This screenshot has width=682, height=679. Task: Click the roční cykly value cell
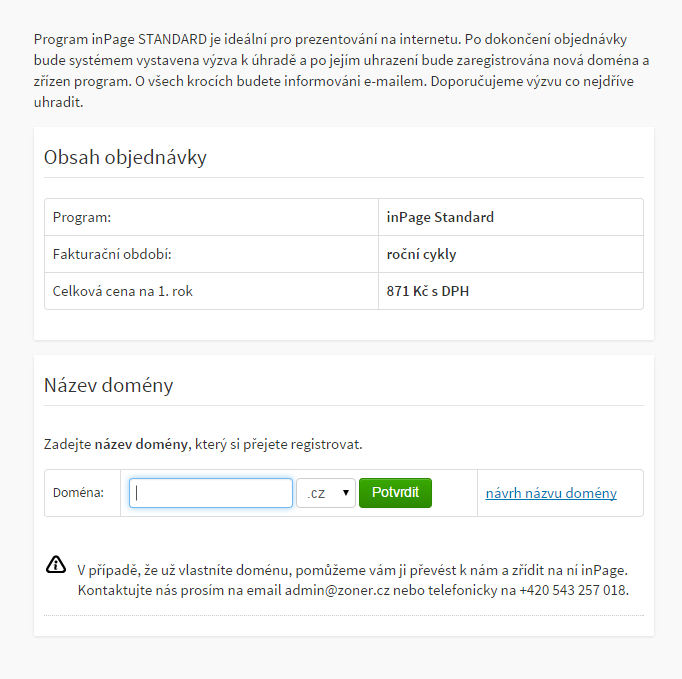pos(511,254)
